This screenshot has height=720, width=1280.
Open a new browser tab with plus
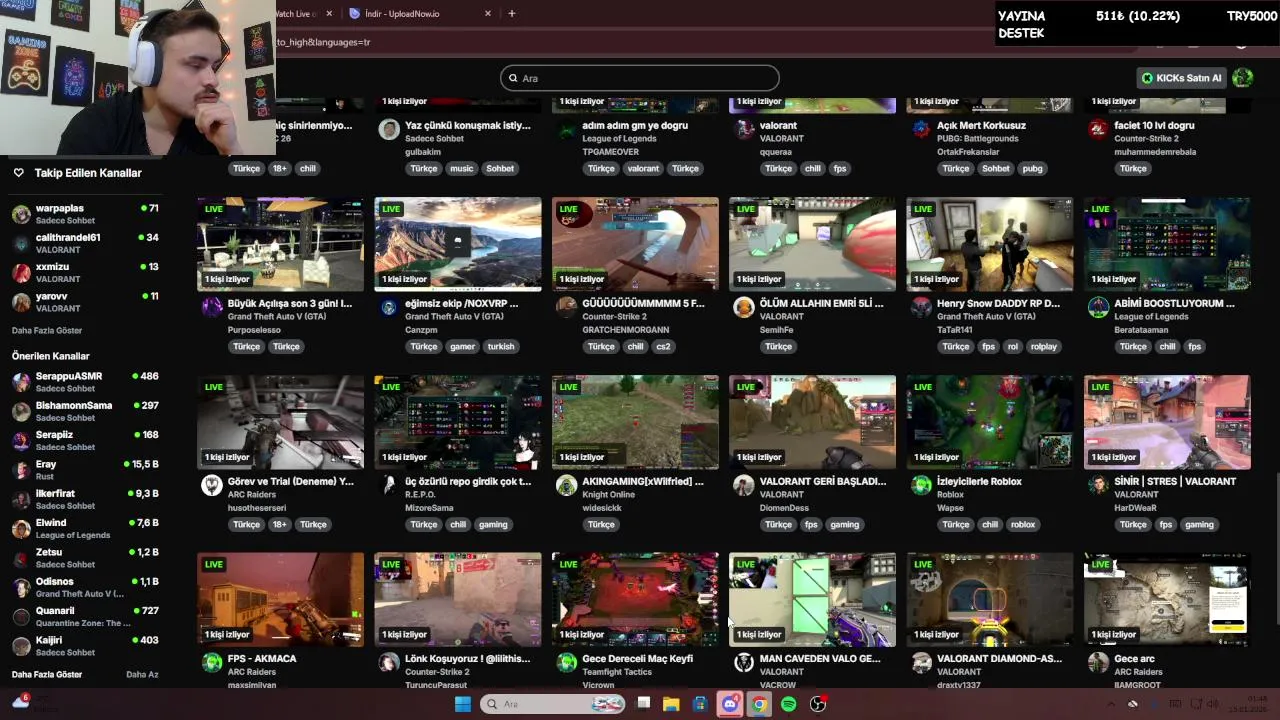pos(512,14)
